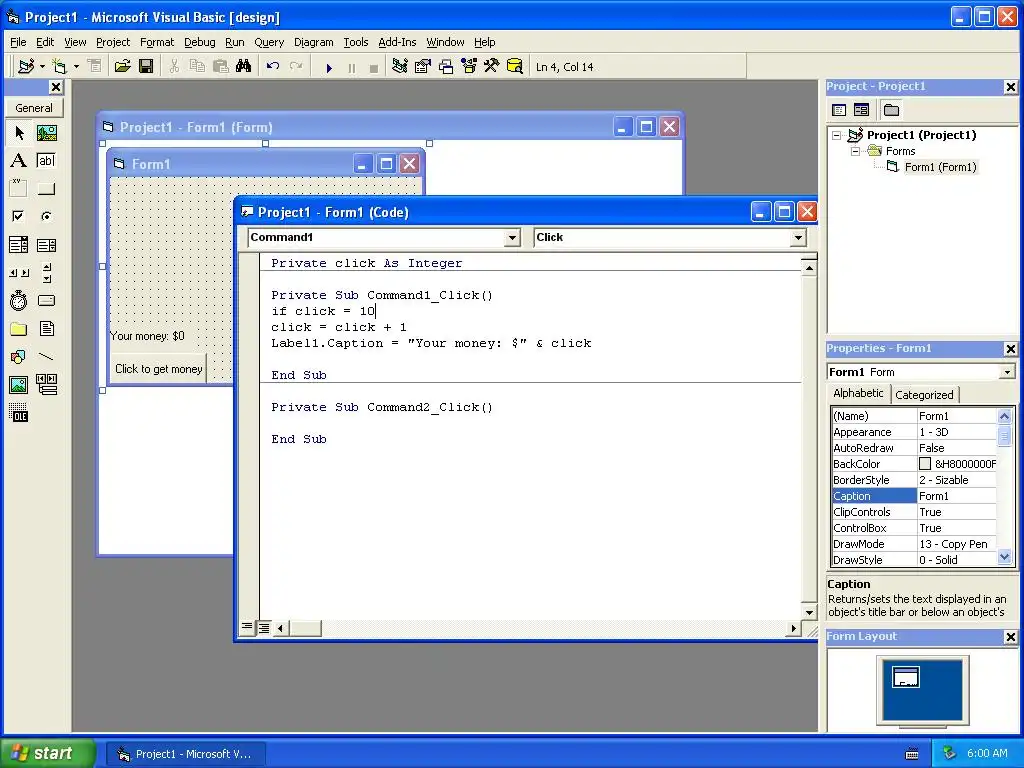Switch to the Categorized properties tab

[x=924, y=394]
